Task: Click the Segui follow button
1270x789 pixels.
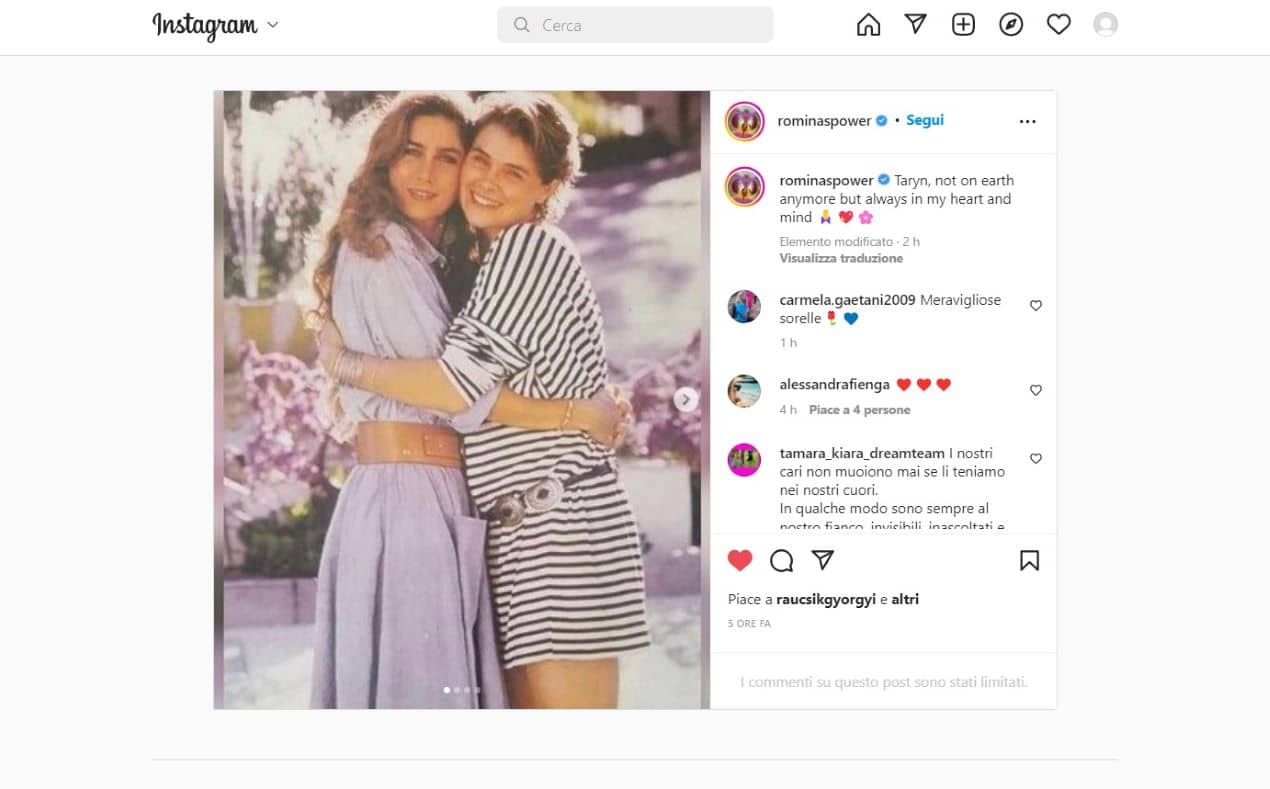Action: tap(925, 120)
